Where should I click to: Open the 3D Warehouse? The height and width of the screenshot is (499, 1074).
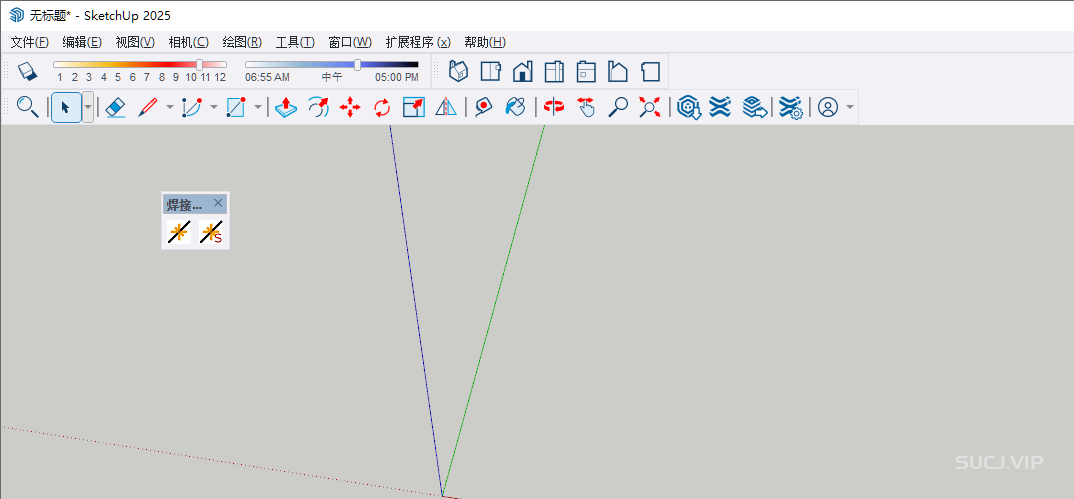point(688,107)
